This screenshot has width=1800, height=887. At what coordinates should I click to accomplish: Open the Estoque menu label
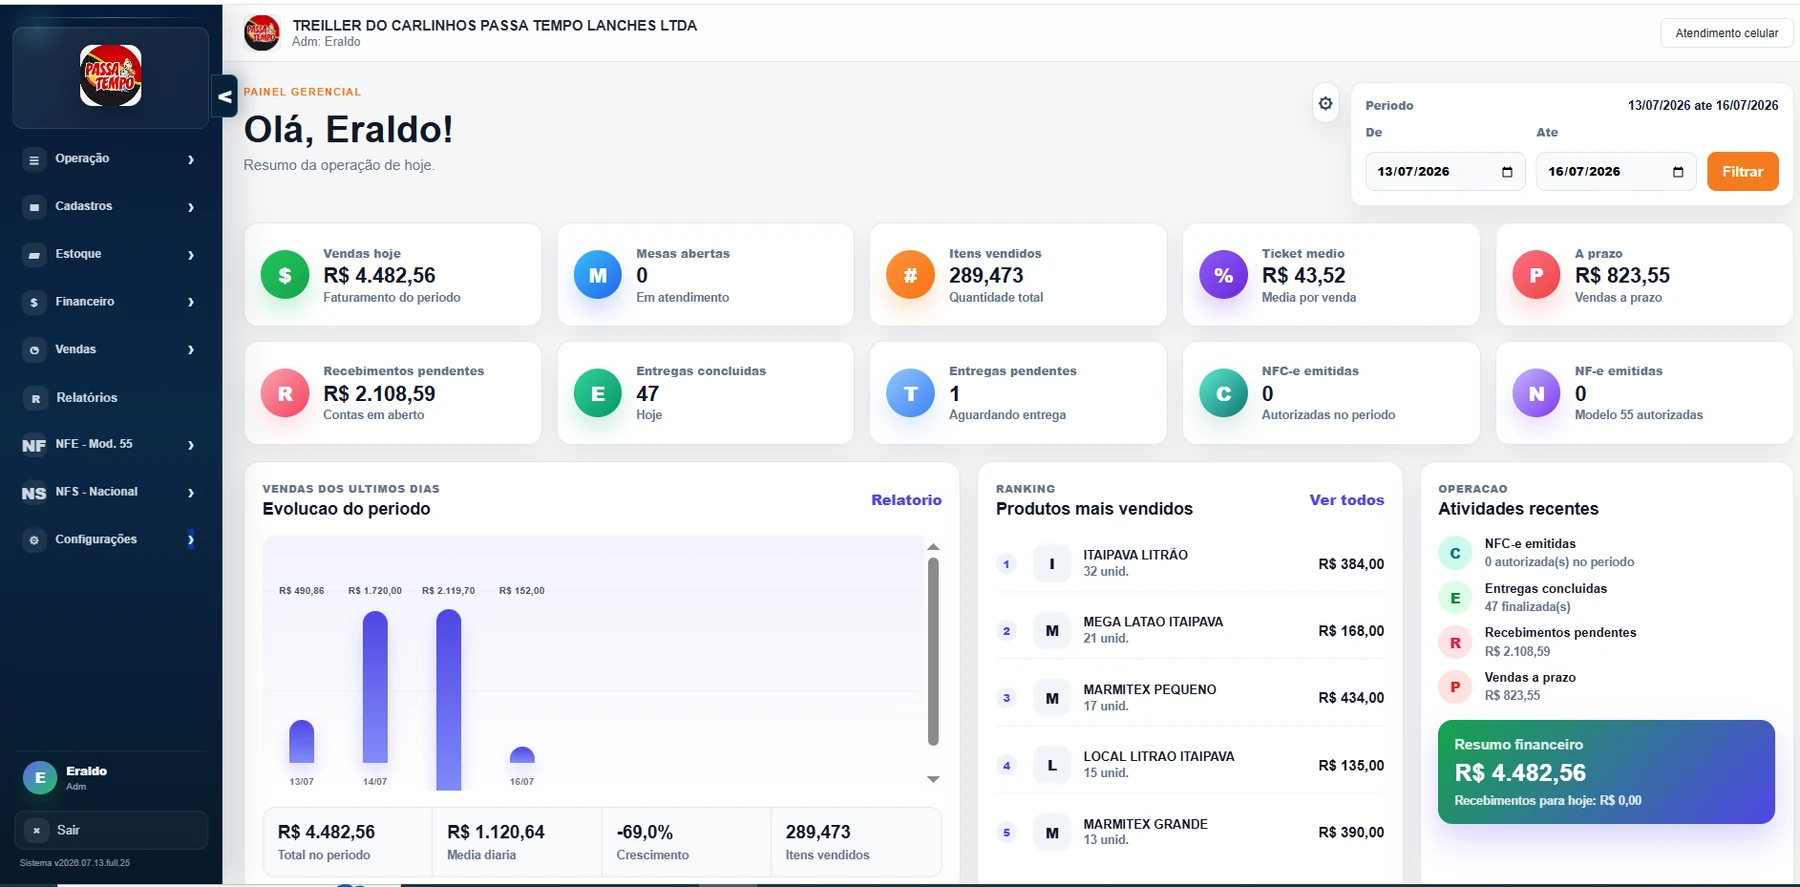coord(78,254)
